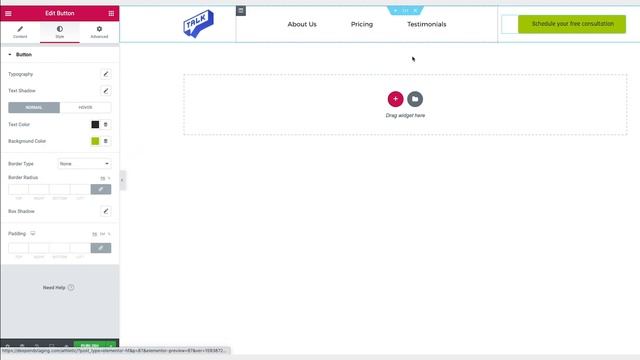Select em unit for Padding

(102, 234)
